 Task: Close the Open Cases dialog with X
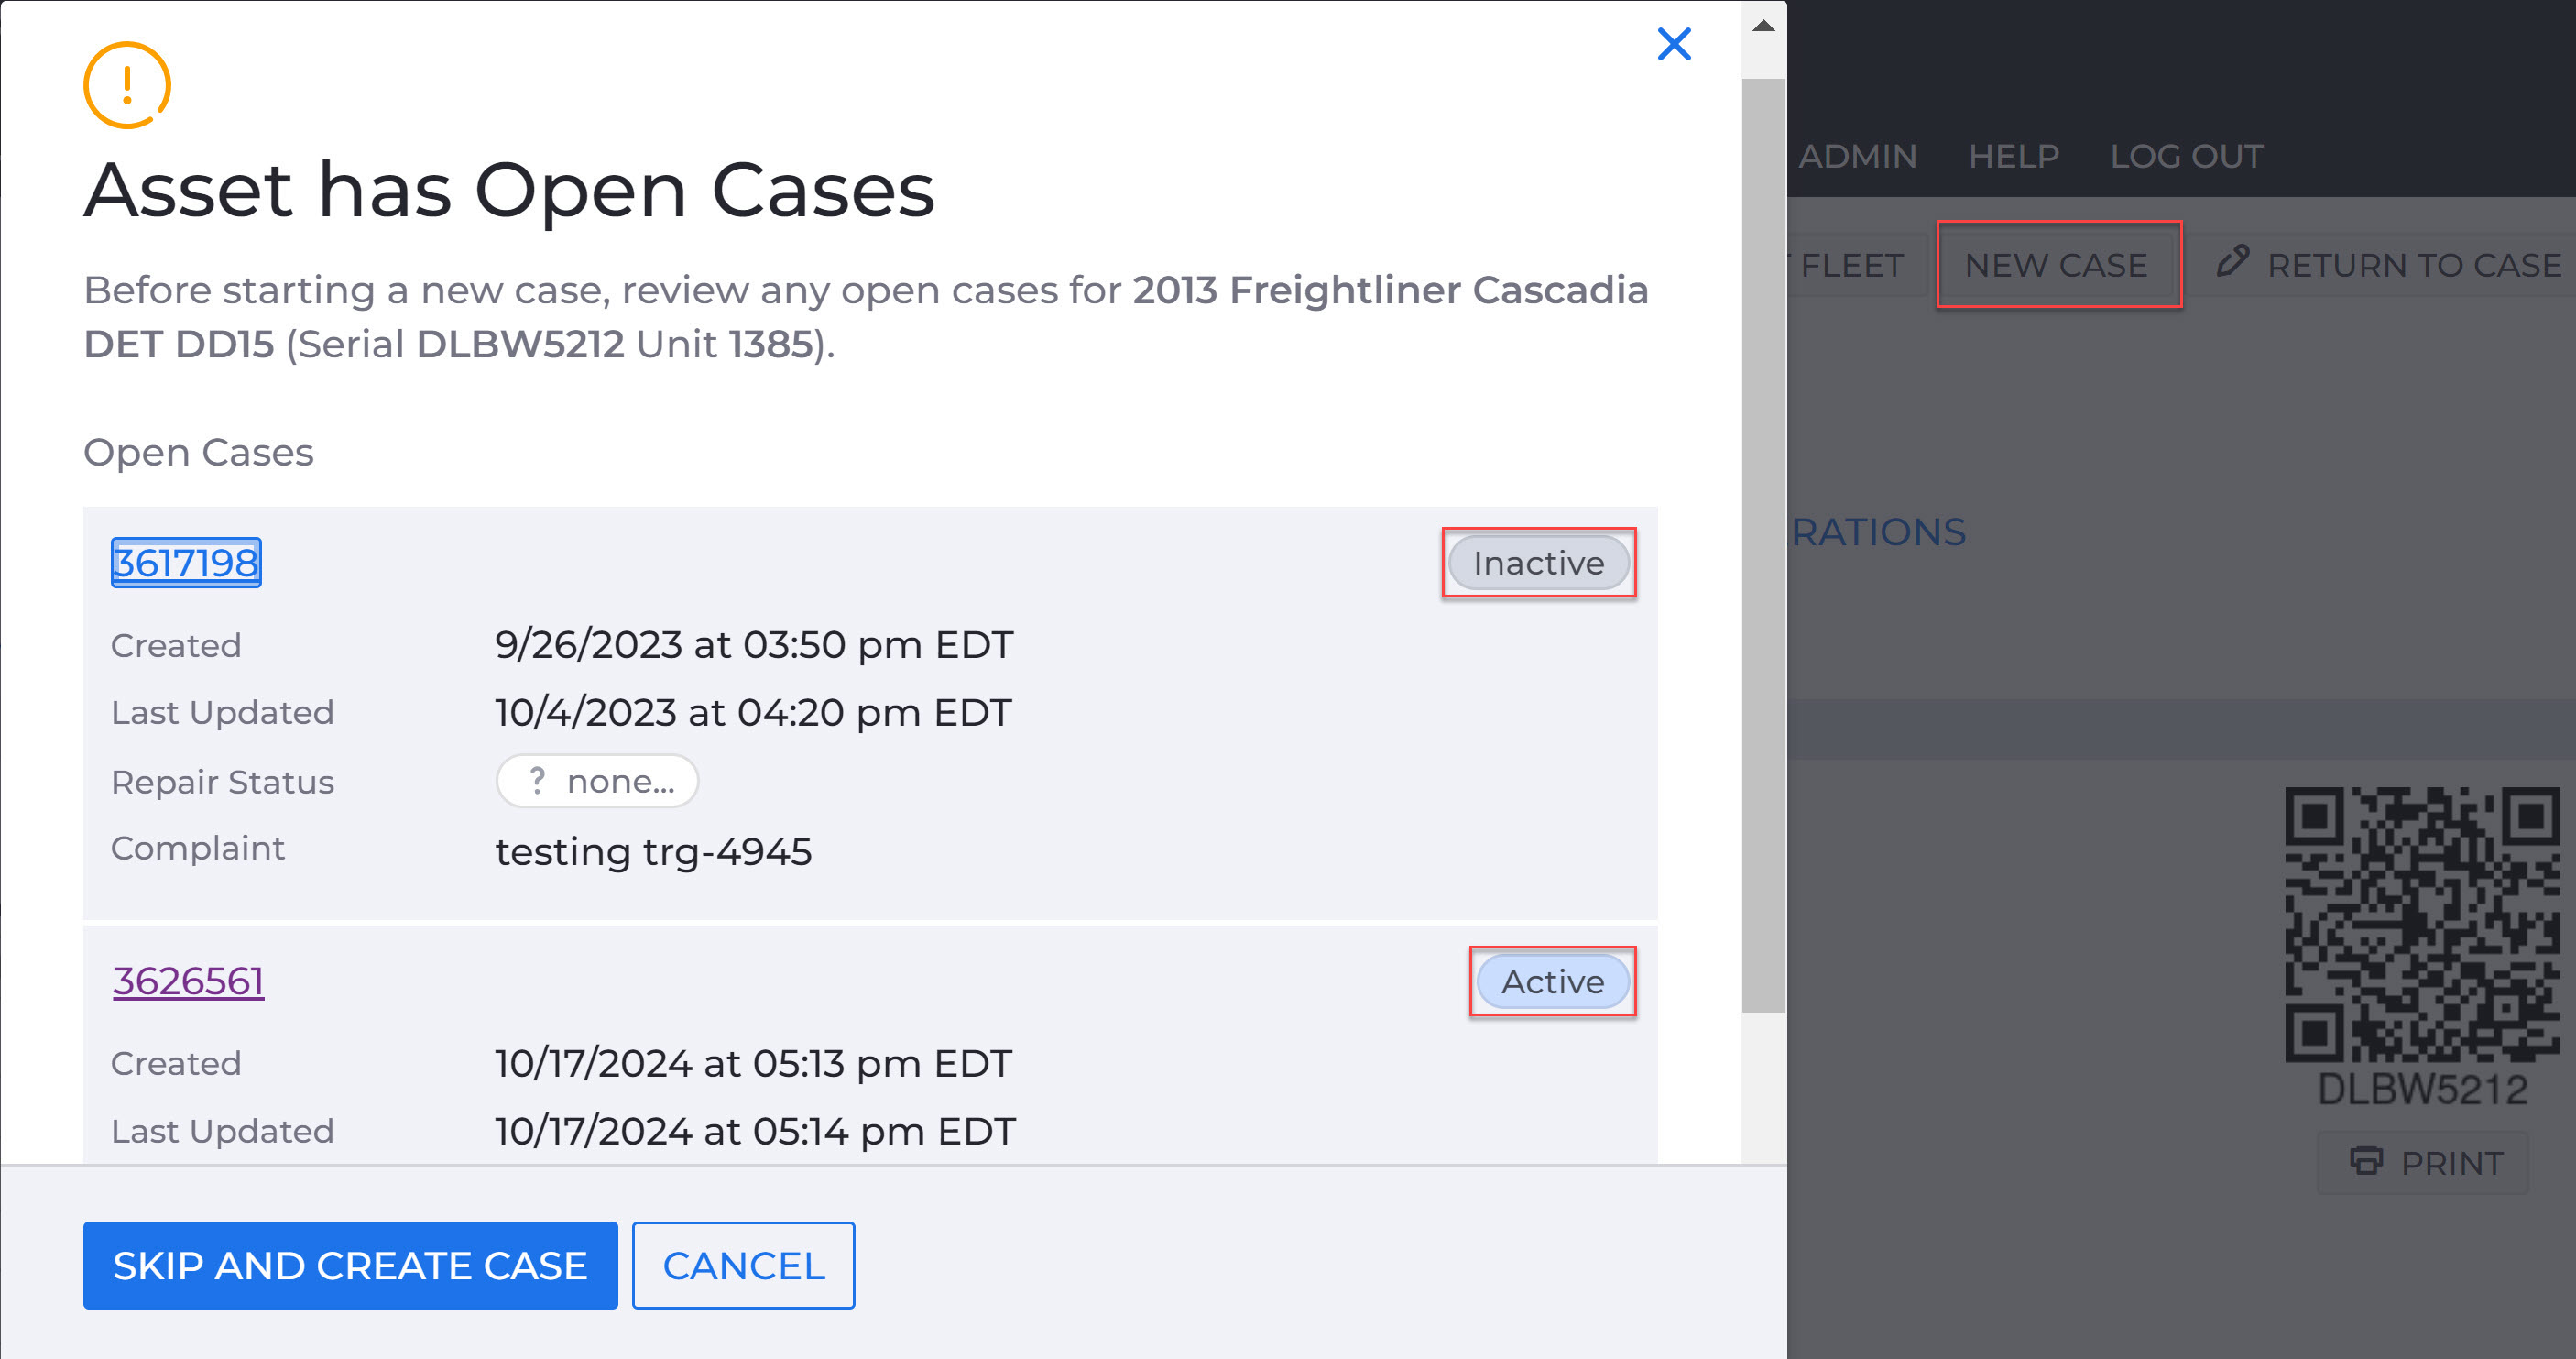(x=1673, y=44)
